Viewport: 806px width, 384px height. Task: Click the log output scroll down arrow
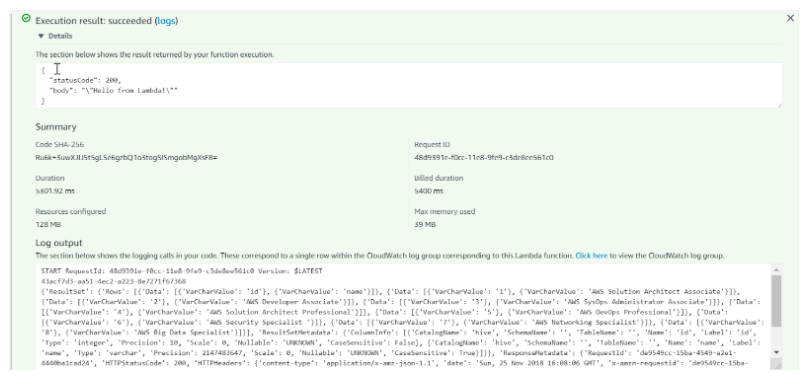[776, 352]
